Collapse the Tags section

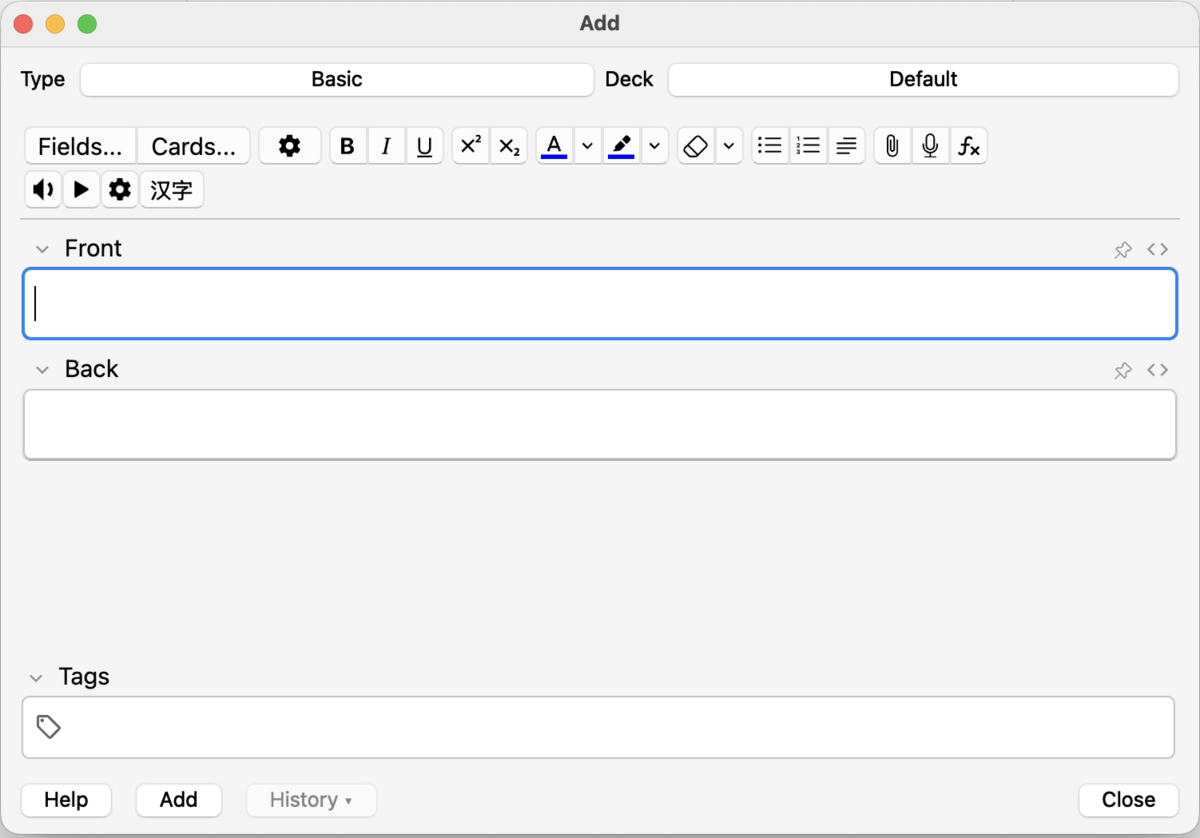(x=36, y=678)
